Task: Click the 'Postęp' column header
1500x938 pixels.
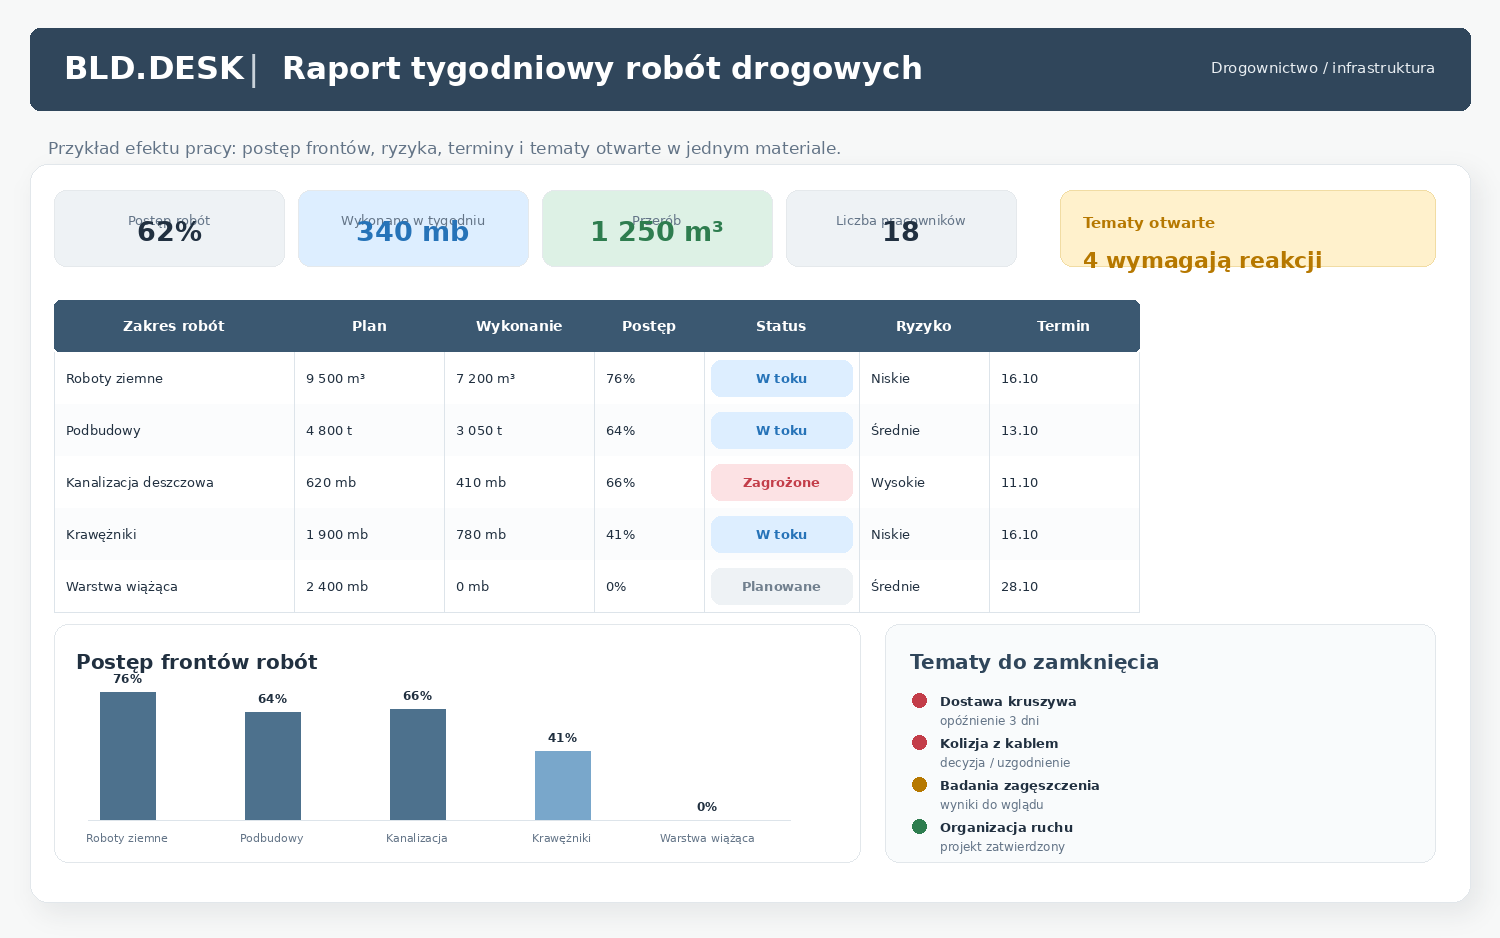Action: point(649,326)
